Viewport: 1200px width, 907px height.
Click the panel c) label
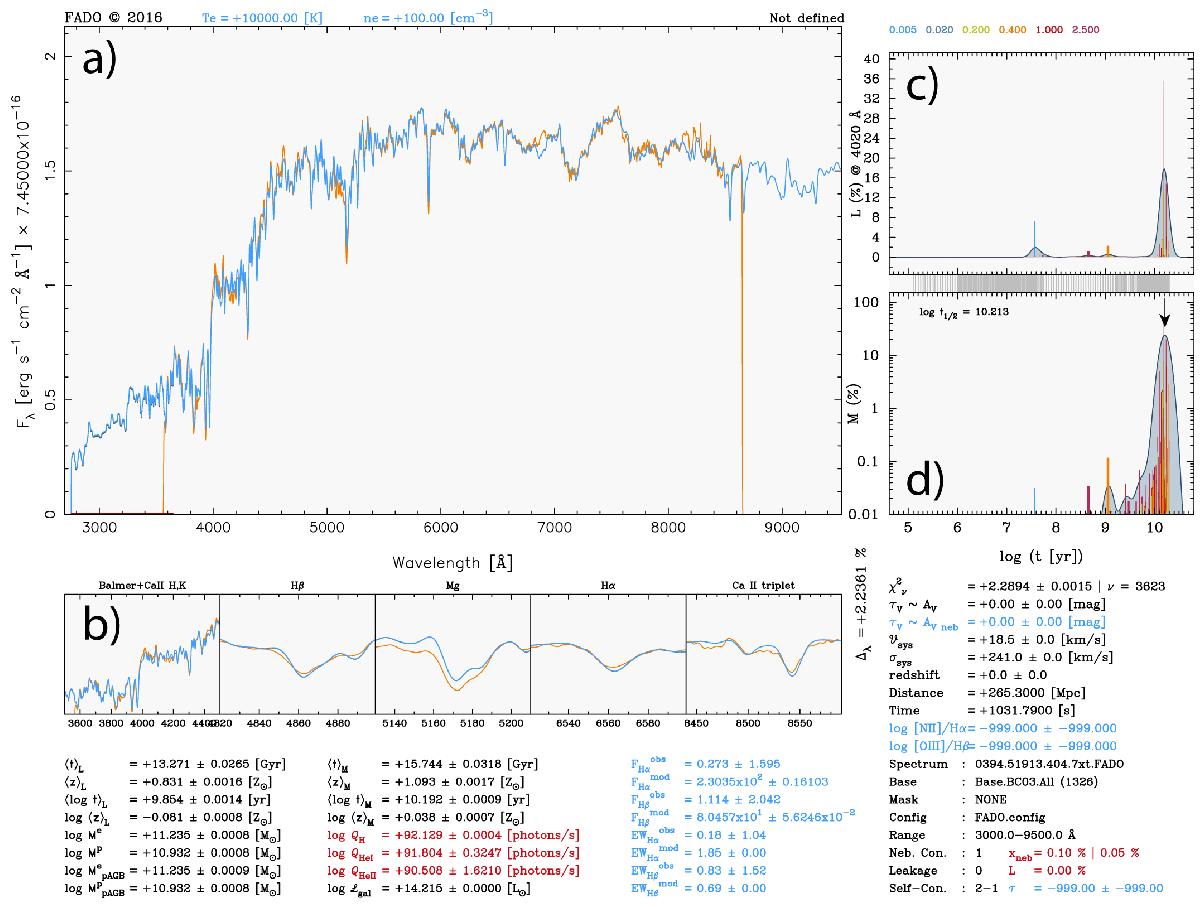921,85
